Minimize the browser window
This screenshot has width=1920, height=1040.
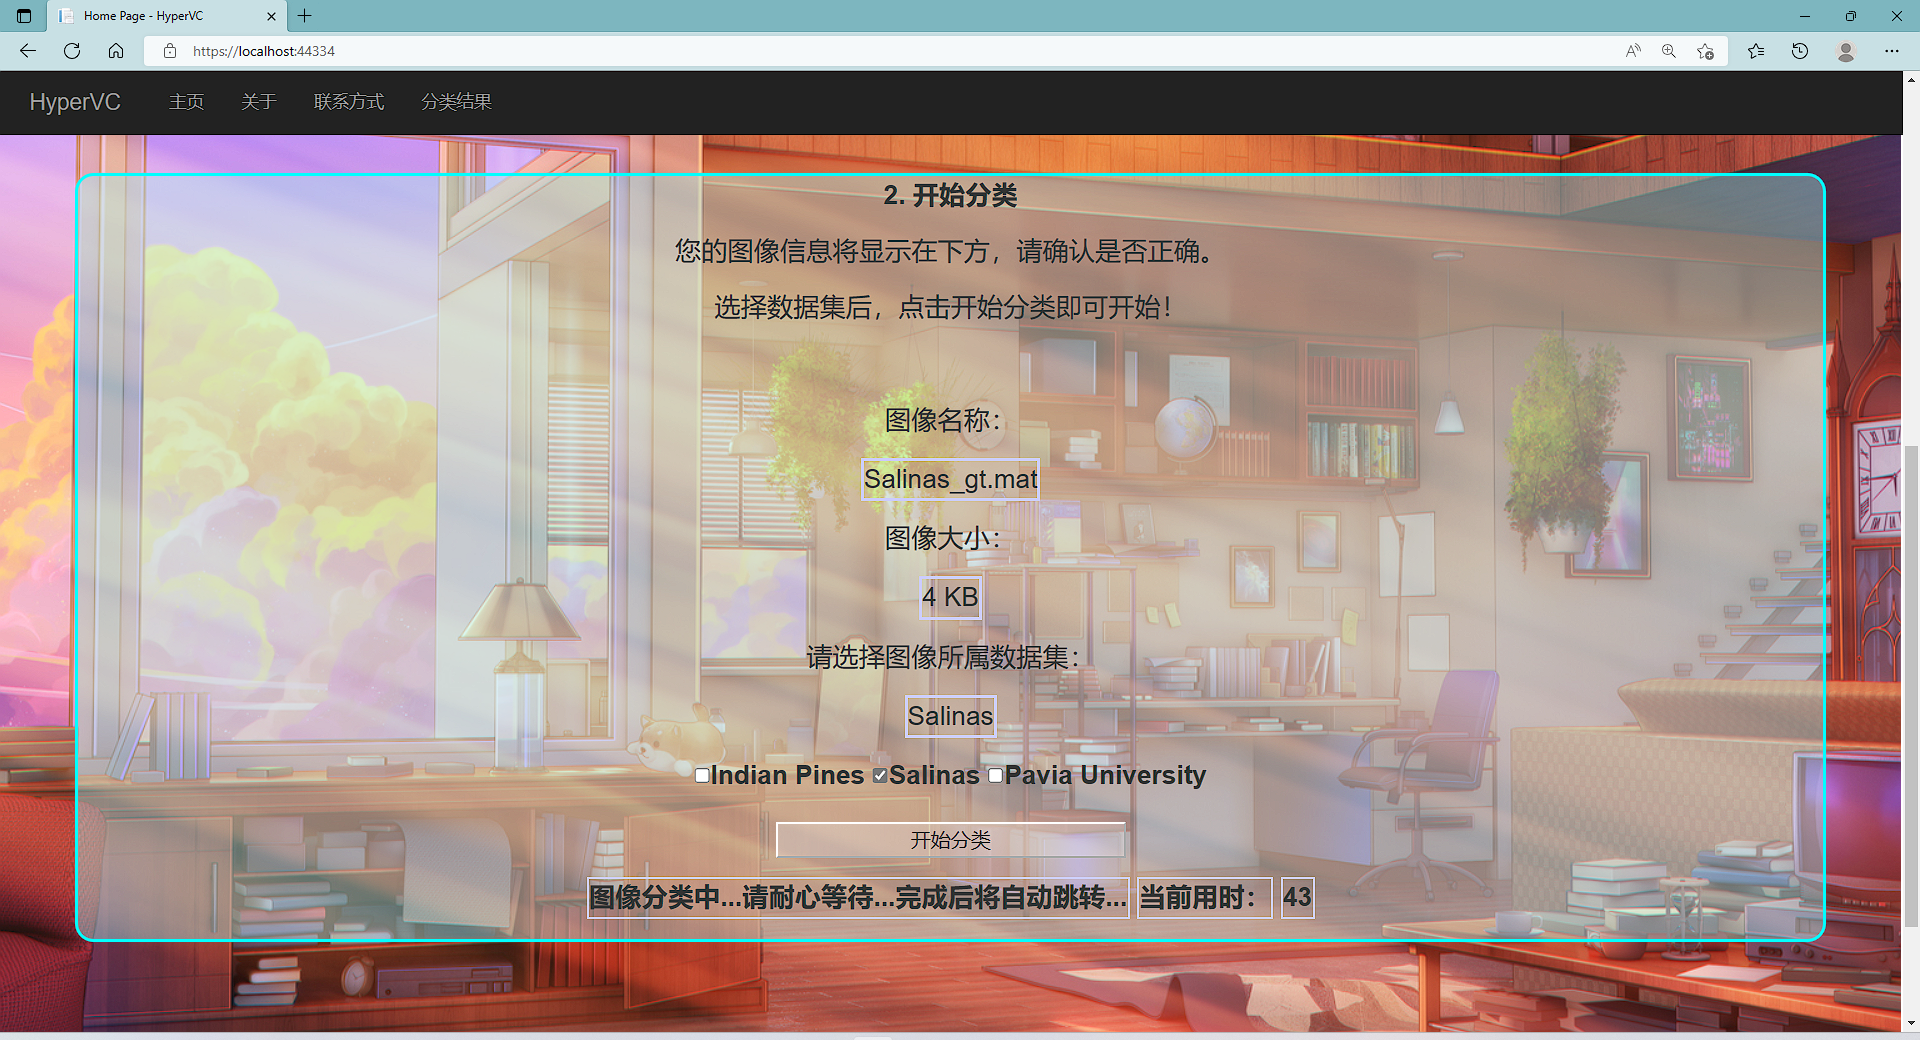coord(1805,16)
